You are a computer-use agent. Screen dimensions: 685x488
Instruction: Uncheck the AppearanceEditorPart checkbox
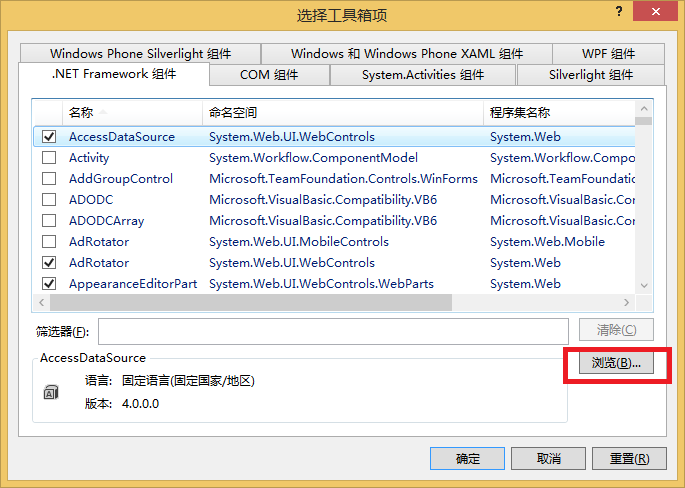click(49, 284)
